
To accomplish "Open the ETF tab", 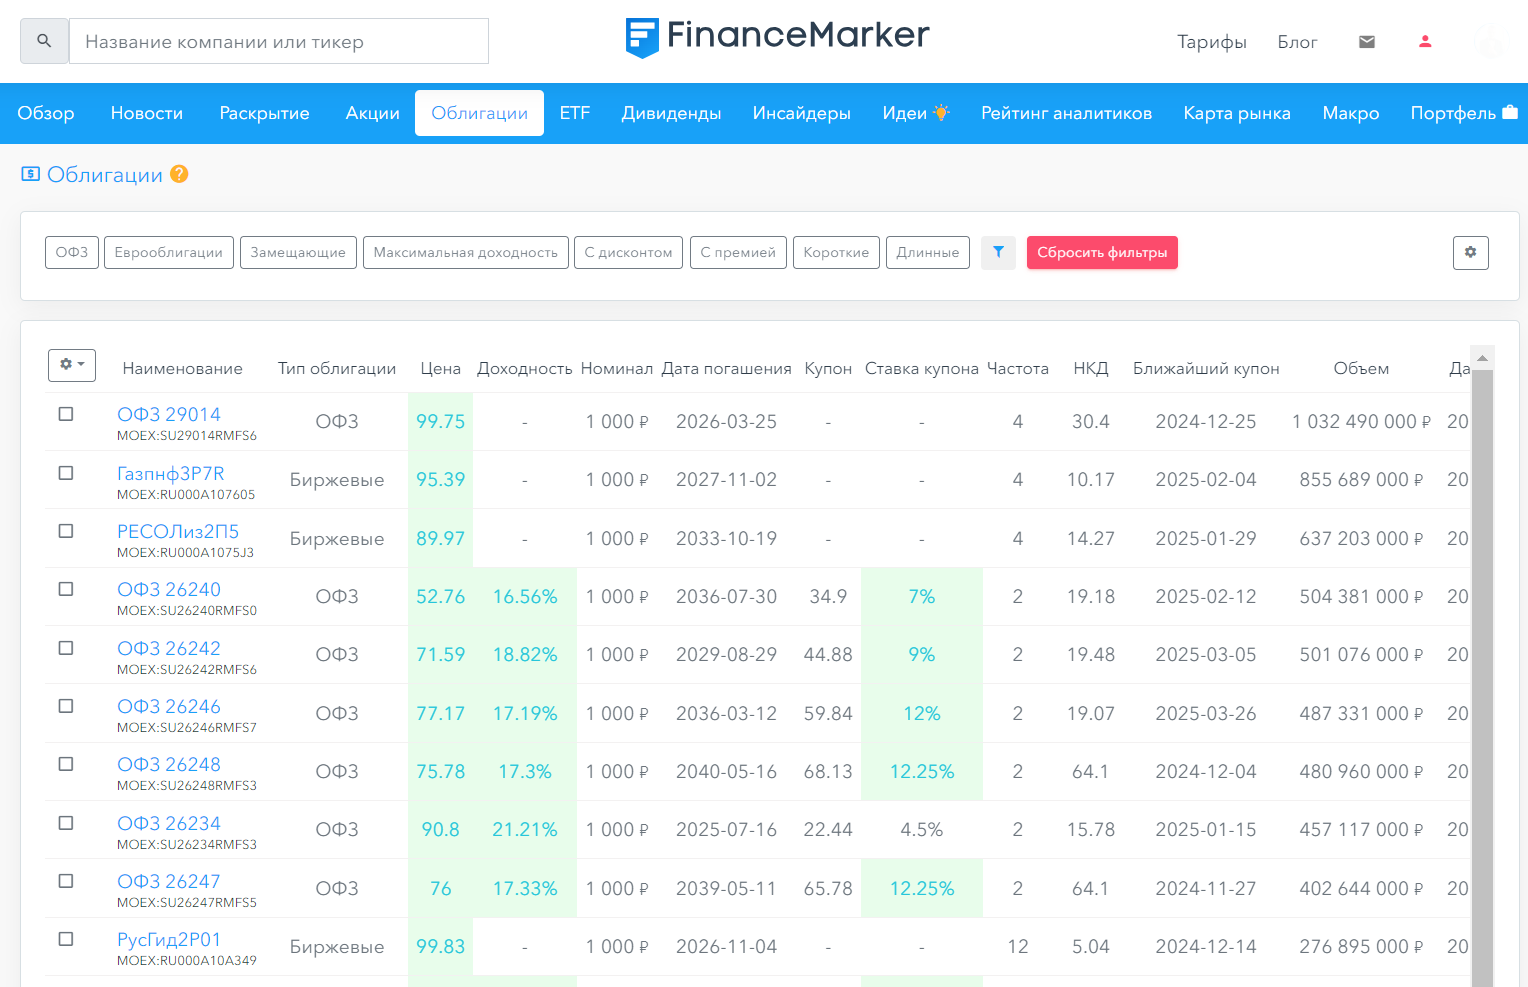I will point(575,113).
